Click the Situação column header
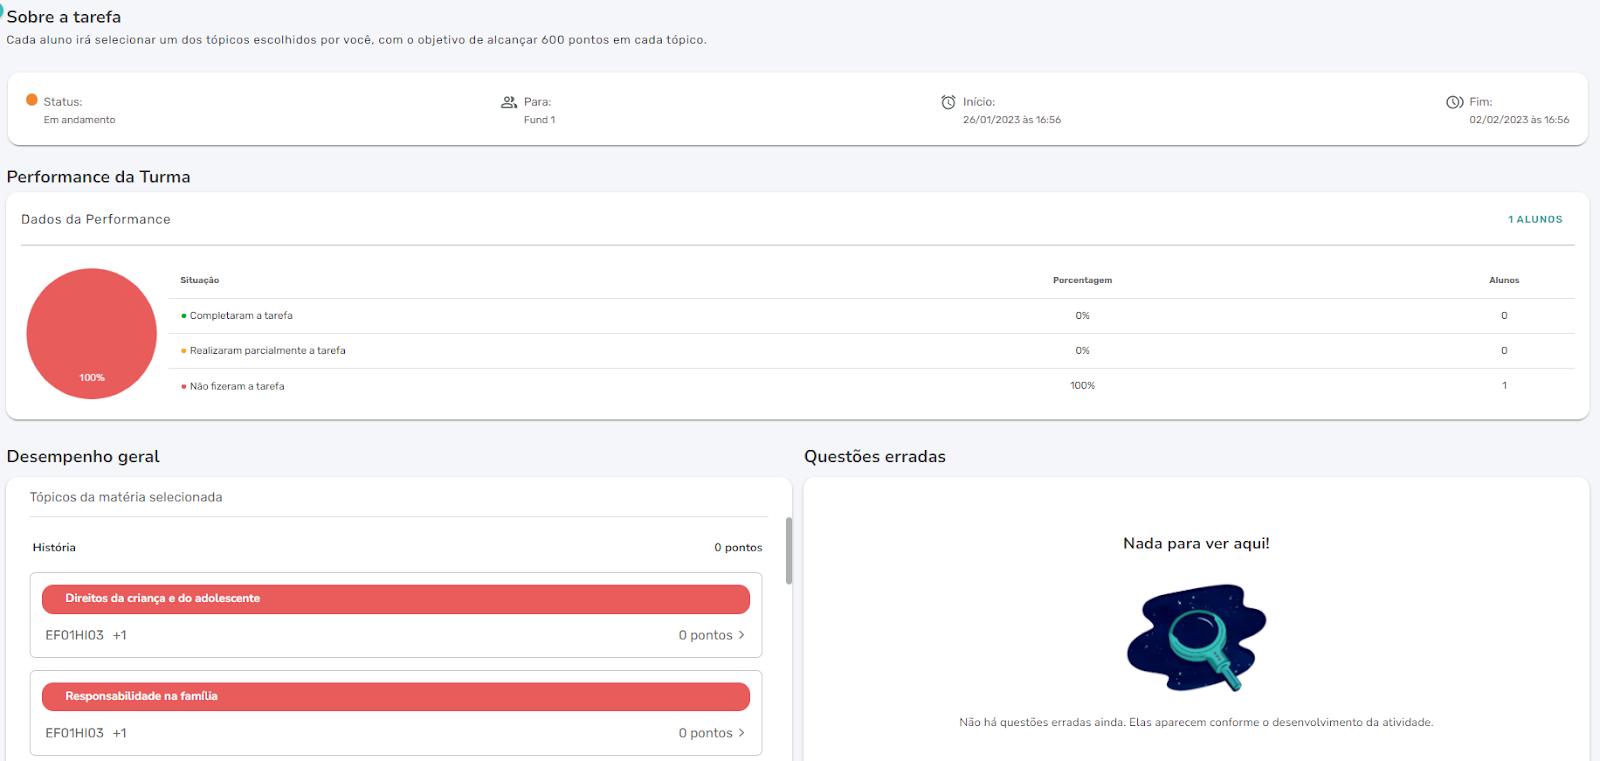Screen dimensions: 1600x761 pyautogui.click(x=199, y=280)
